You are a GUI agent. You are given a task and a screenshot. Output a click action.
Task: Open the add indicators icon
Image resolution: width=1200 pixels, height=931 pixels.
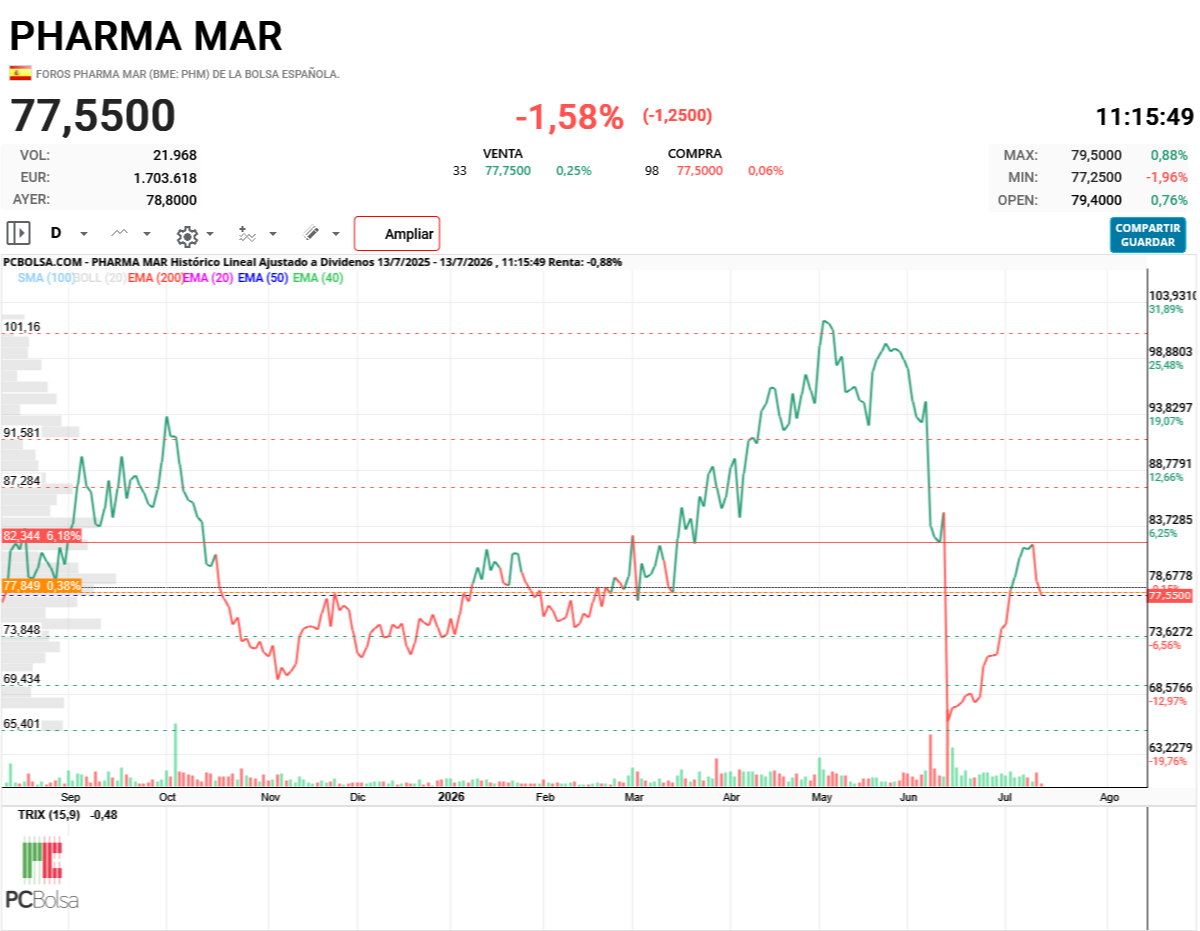(248, 233)
